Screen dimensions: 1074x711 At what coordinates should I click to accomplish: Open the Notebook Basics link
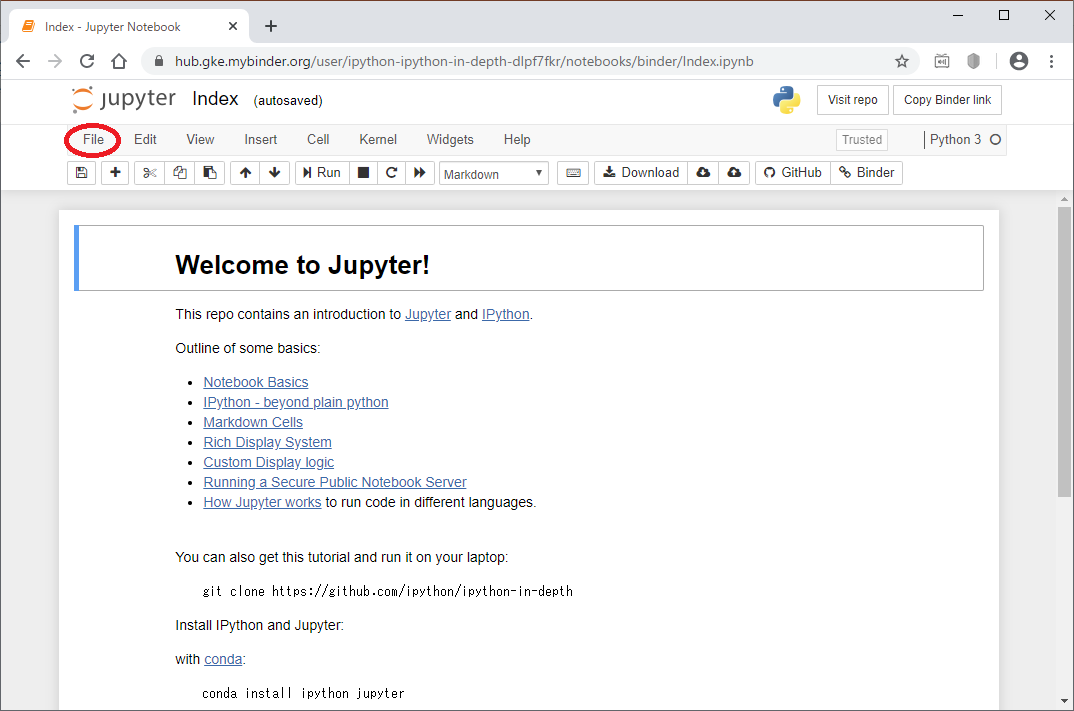tap(256, 382)
